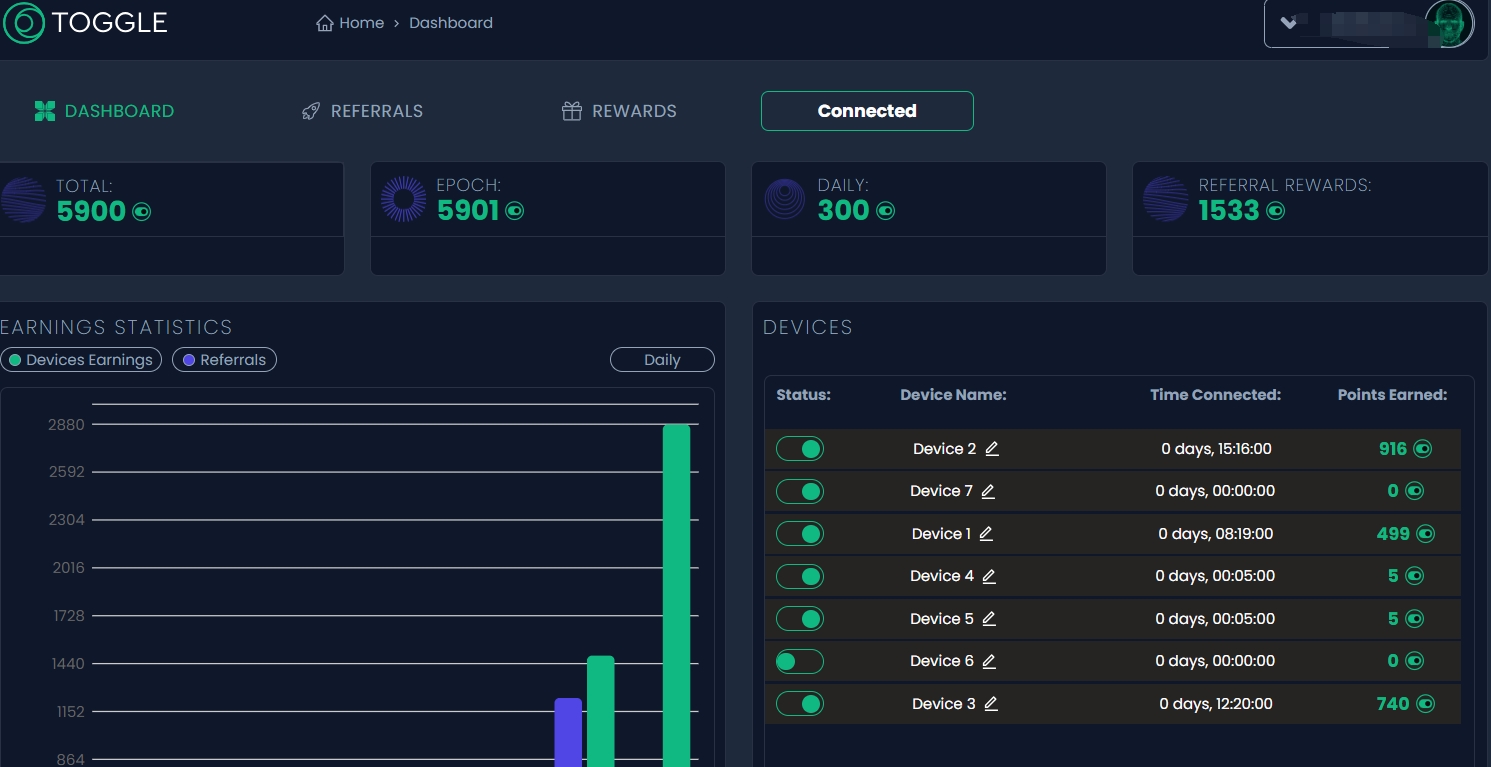
Task: Click the 0 days, 08:19:00 time value
Action: point(1216,534)
